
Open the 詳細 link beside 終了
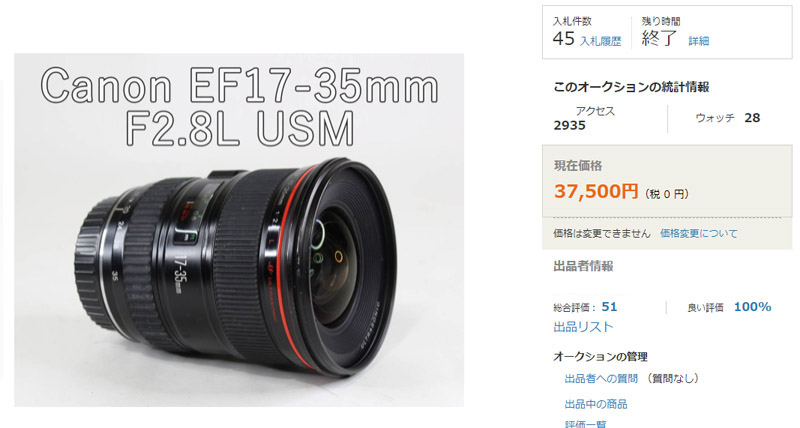coord(698,41)
